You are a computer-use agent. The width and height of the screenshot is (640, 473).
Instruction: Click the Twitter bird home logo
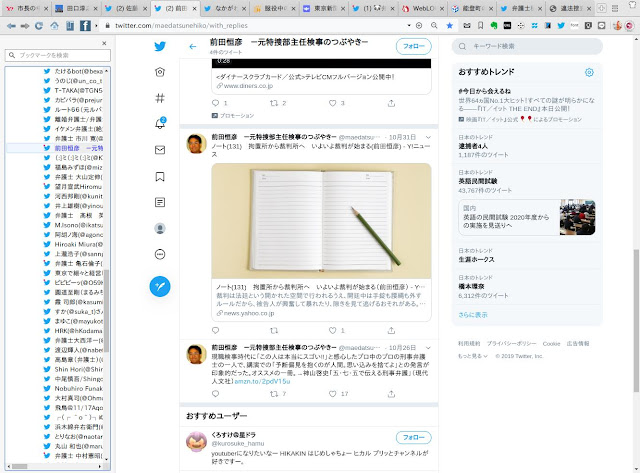tap(160, 47)
